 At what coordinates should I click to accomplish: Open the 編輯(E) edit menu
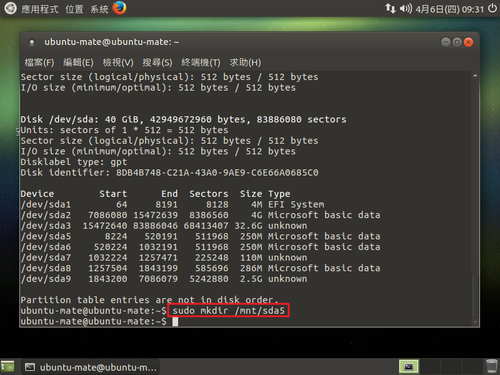pos(78,62)
